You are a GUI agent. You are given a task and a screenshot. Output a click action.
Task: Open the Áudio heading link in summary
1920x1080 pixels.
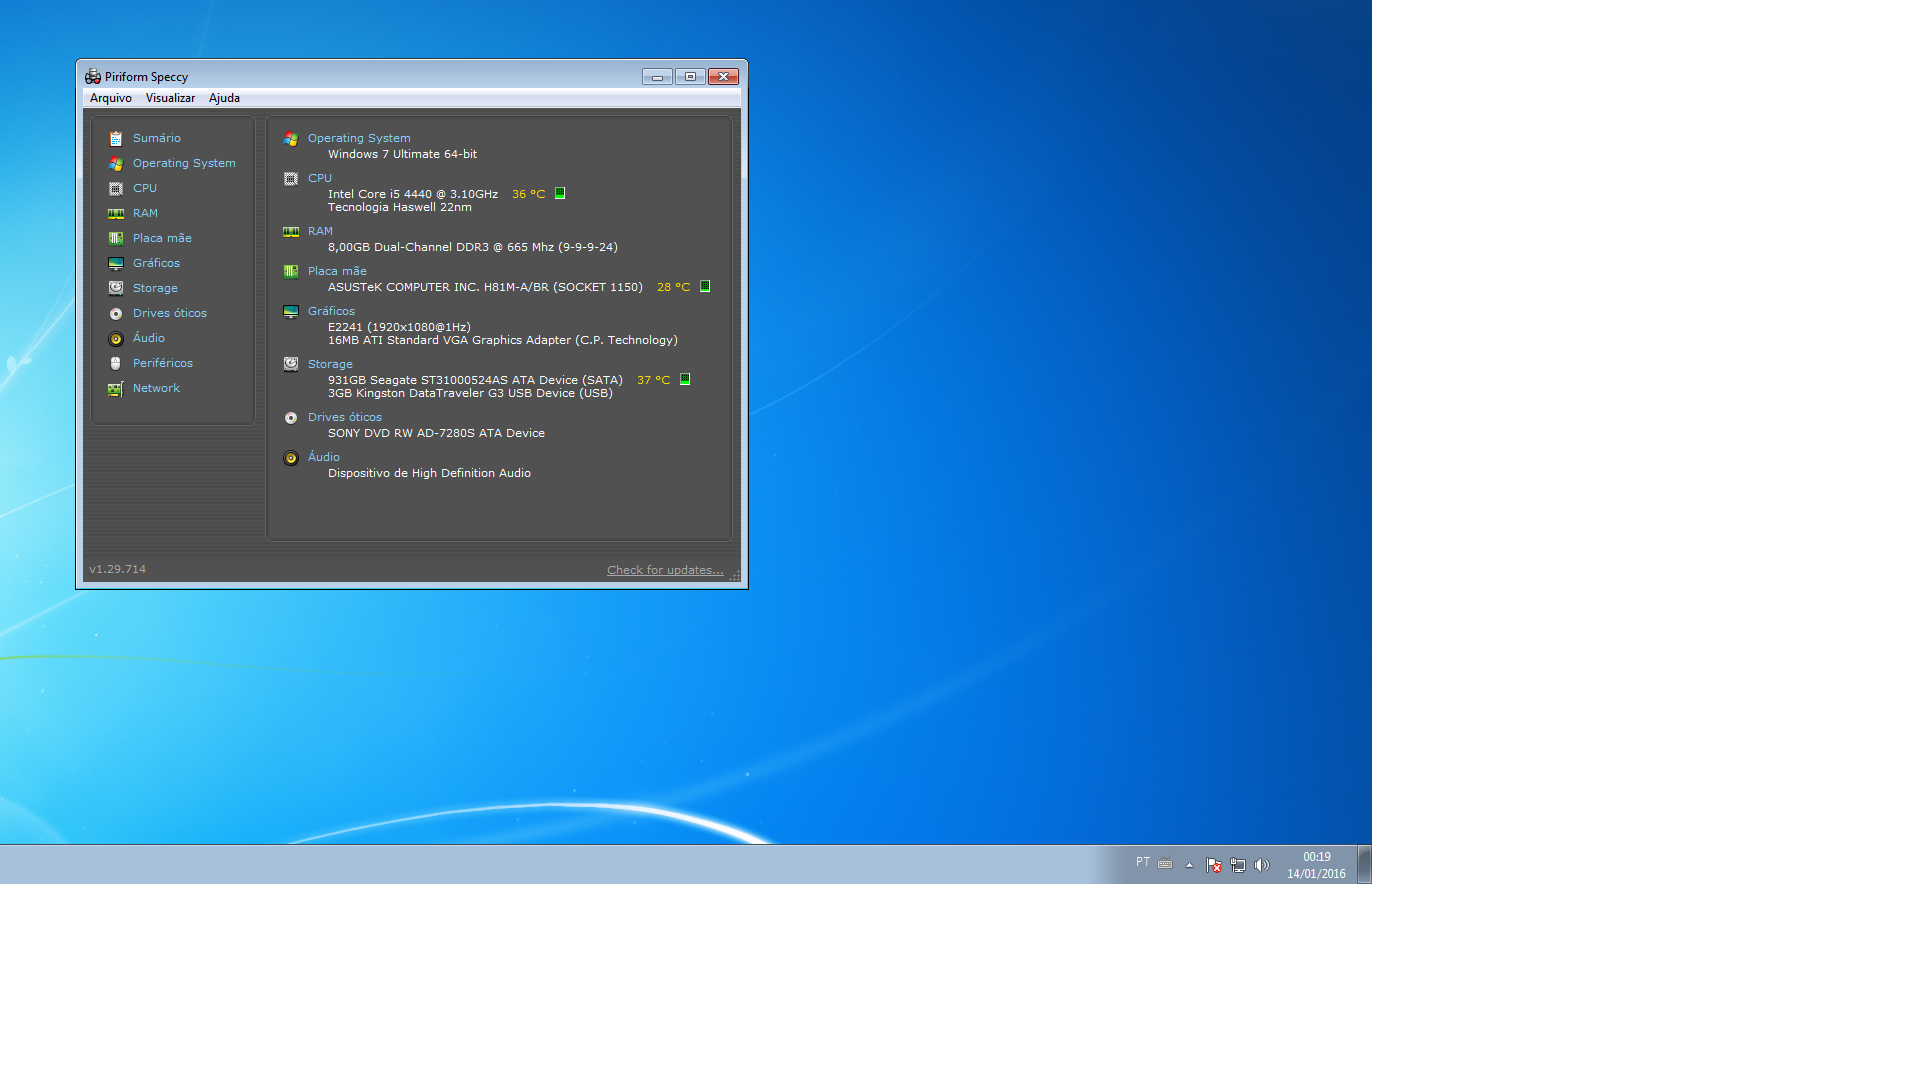(x=324, y=457)
